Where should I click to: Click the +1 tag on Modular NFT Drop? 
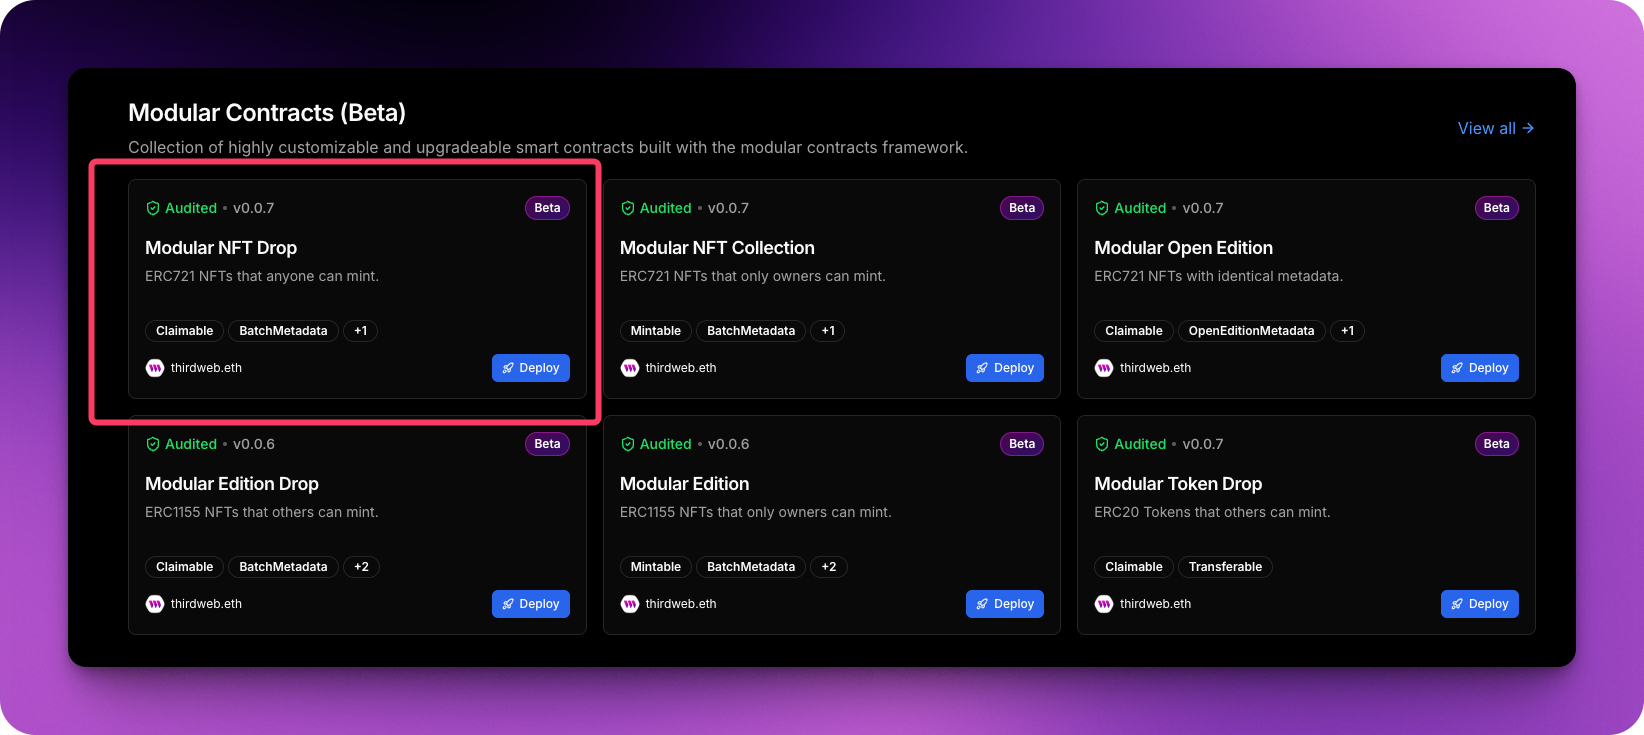tap(360, 331)
